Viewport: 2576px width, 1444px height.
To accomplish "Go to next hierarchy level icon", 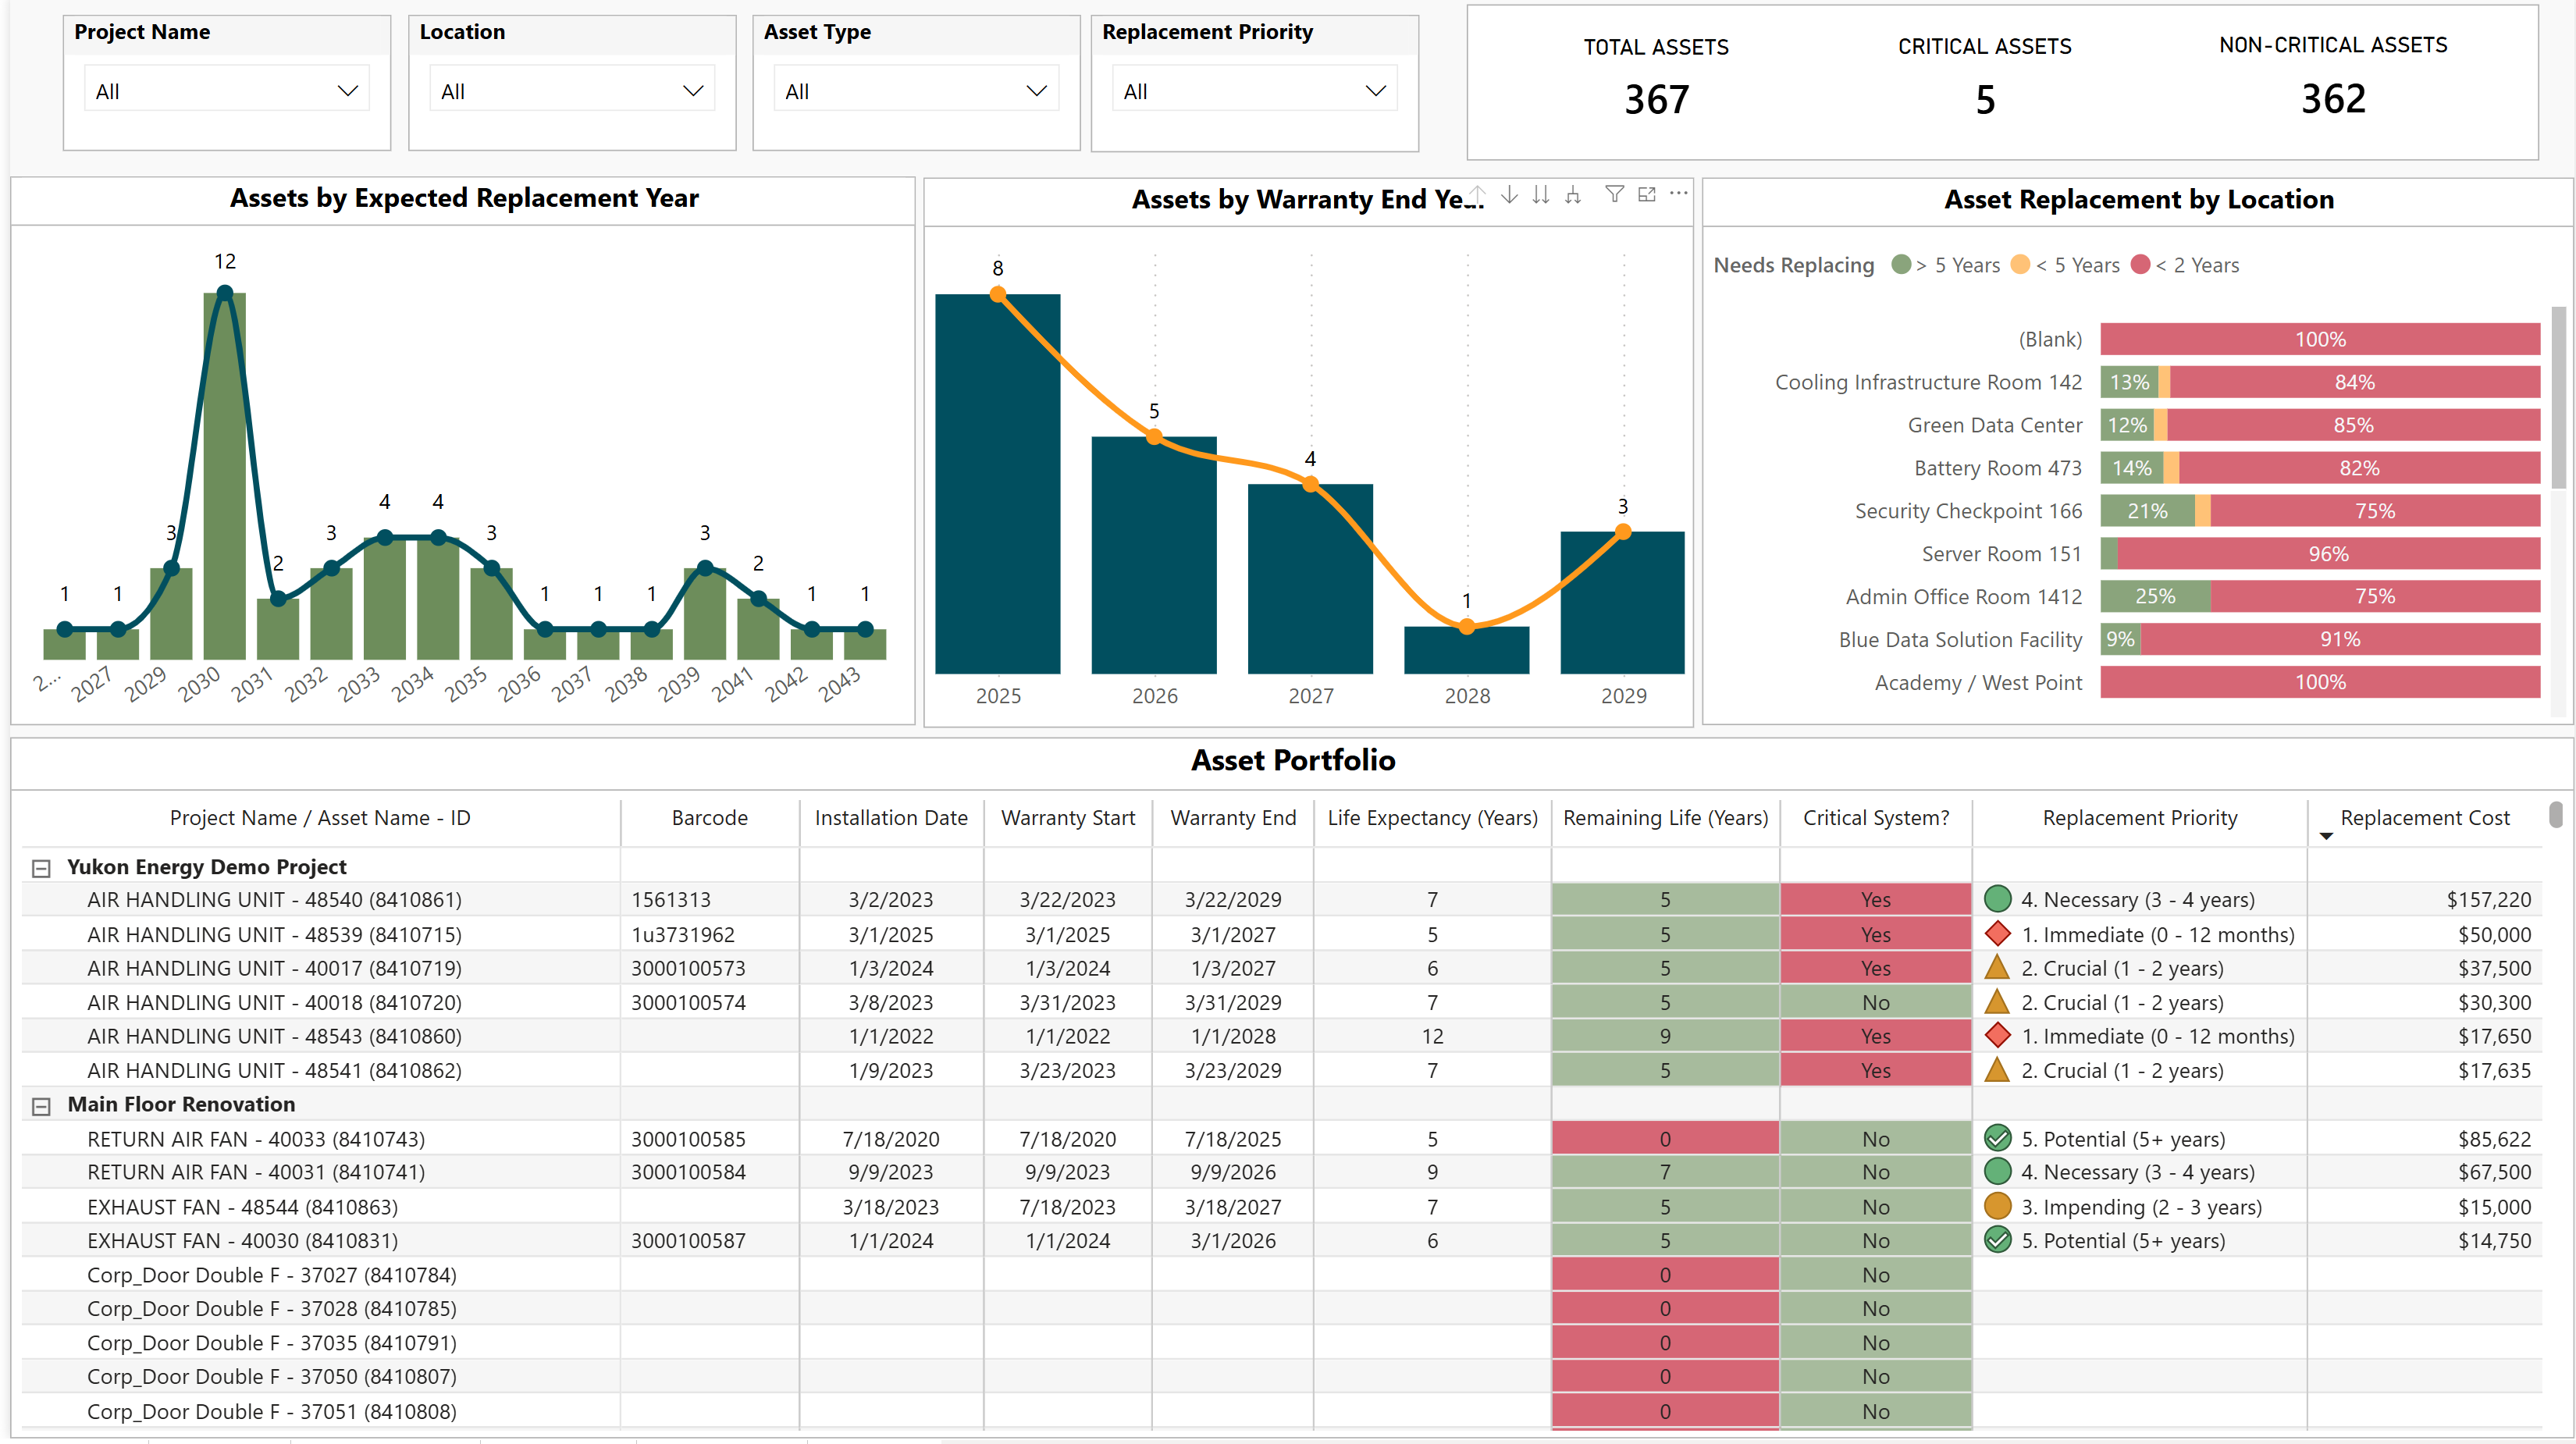I will [1541, 194].
